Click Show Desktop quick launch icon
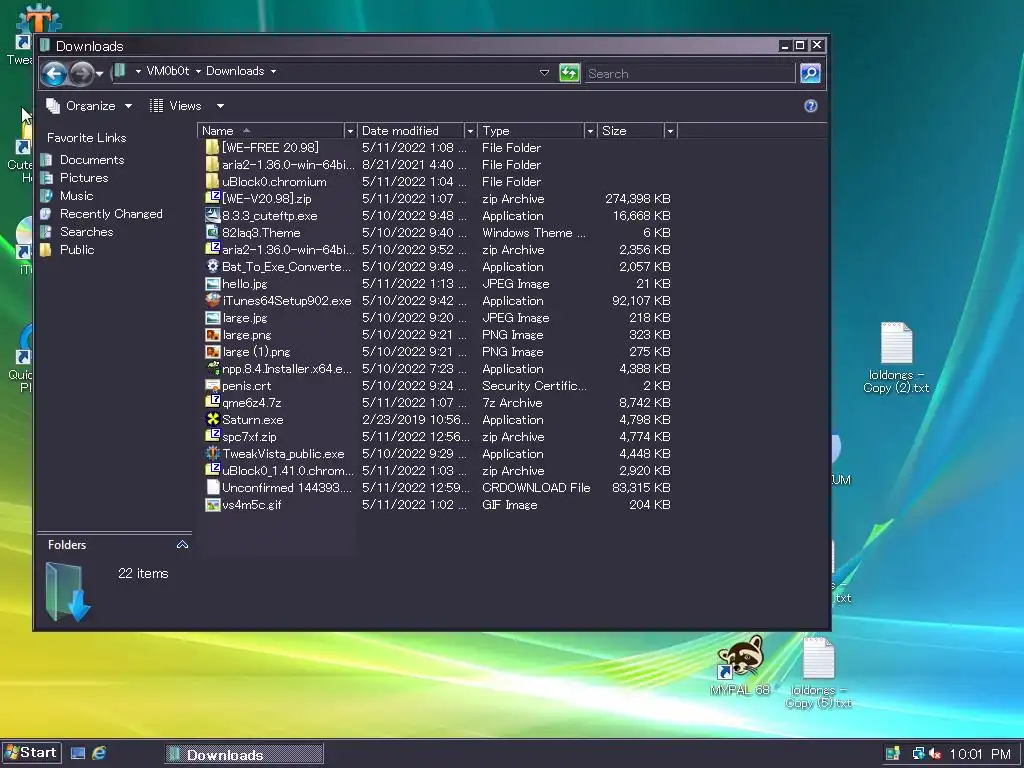This screenshot has width=1024, height=768. [x=78, y=753]
